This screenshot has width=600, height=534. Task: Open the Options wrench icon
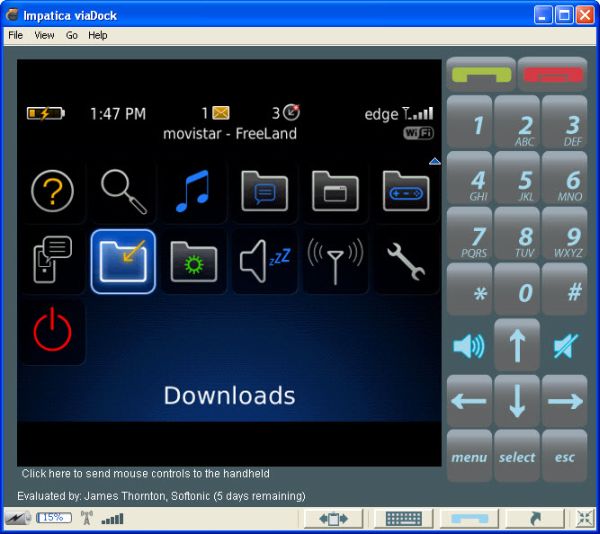point(406,261)
